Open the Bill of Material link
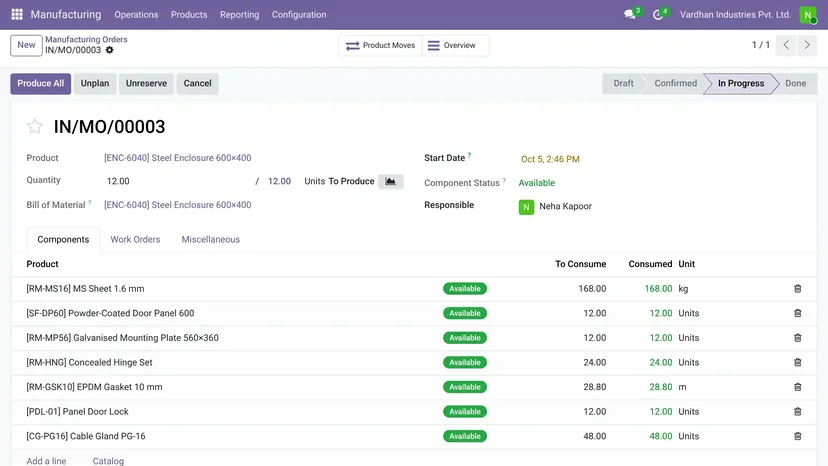The height and width of the screenshot is (466, 828). (x=177, y=205)
